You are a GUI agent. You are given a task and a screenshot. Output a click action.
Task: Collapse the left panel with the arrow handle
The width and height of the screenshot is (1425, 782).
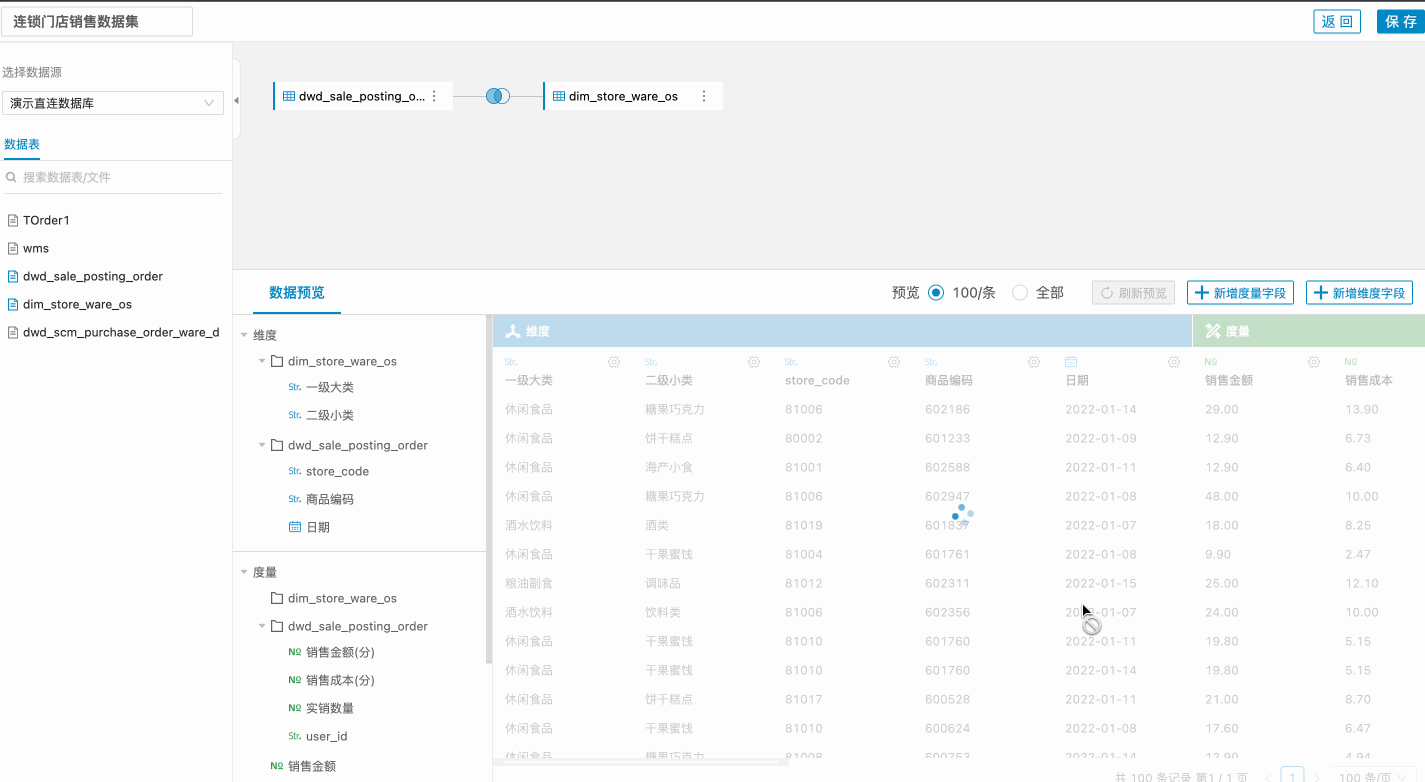[x=236, y=101]
